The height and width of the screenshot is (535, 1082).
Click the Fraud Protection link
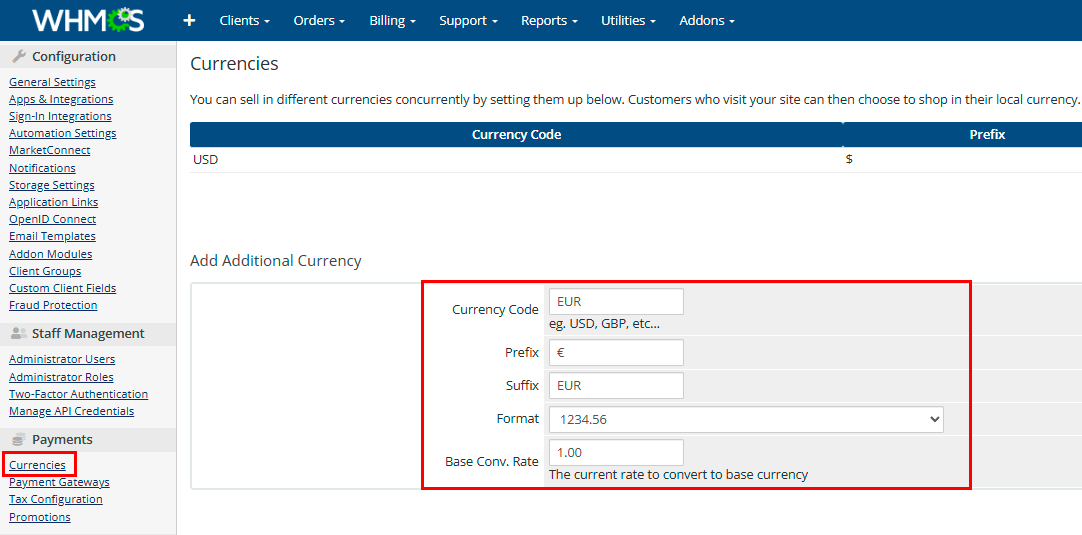(53, 305)
